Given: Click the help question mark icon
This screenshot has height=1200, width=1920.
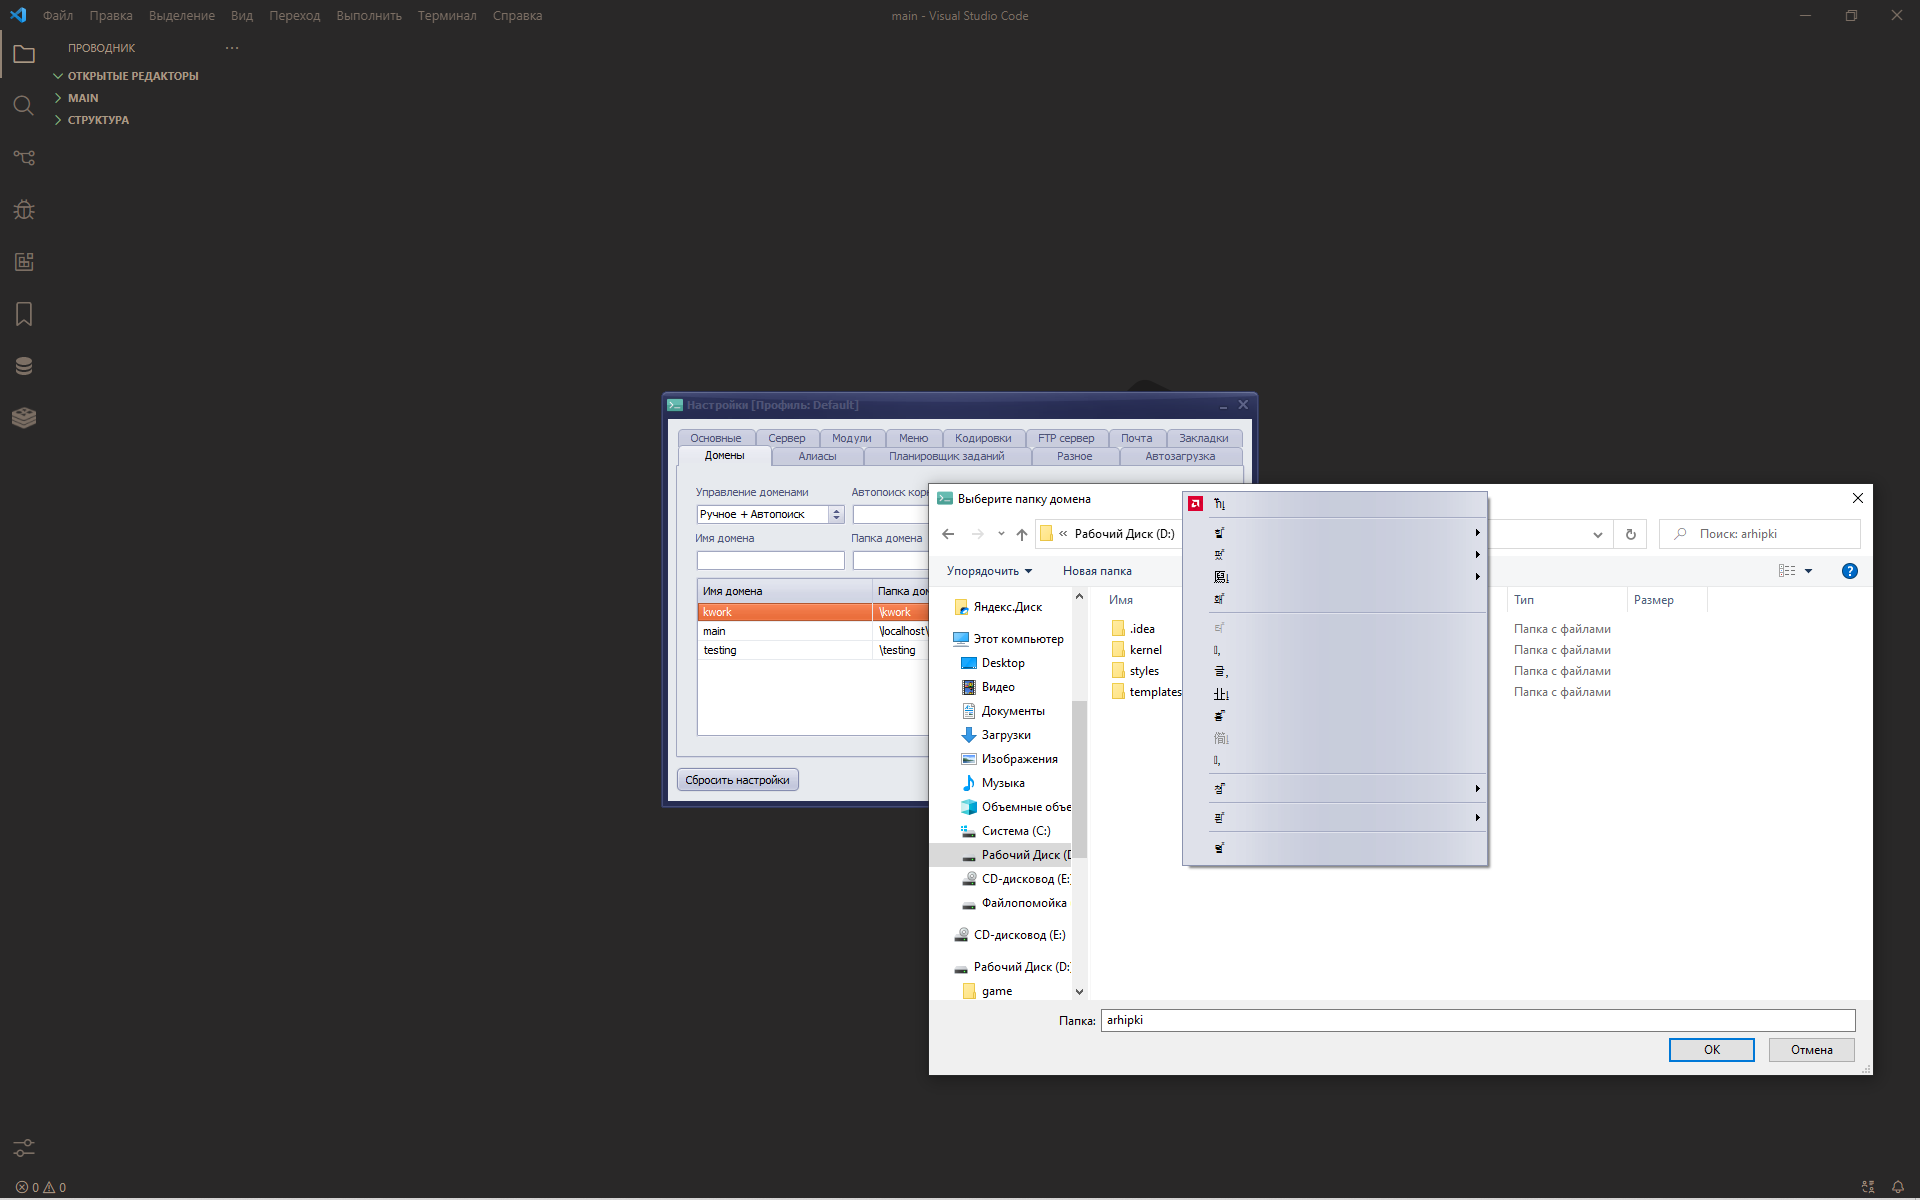Looking at the screenshot, I should coord(1849,571).
